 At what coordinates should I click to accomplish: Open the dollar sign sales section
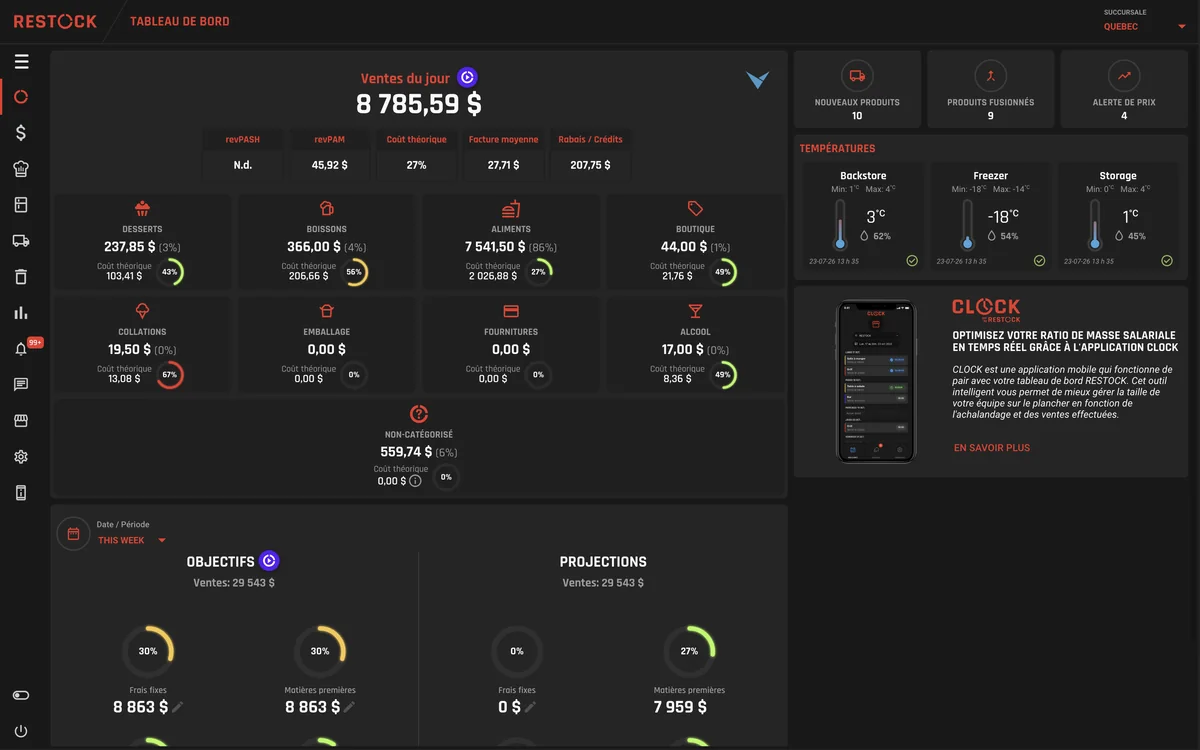[21, 133]
